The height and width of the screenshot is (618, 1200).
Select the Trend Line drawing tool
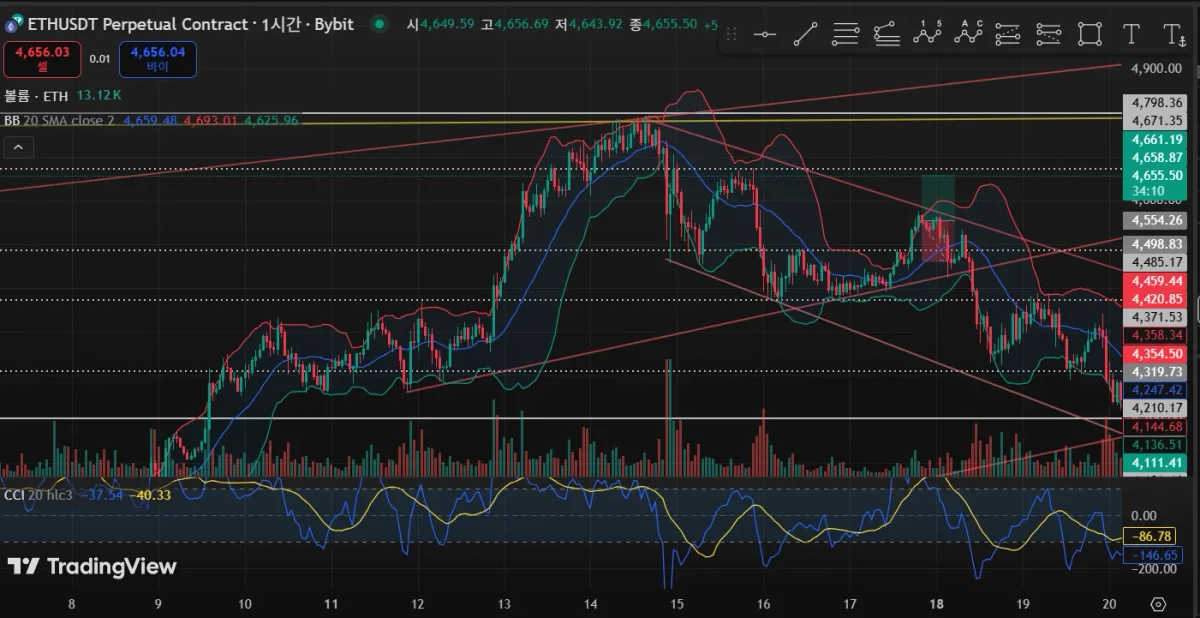tap(805, 34)
